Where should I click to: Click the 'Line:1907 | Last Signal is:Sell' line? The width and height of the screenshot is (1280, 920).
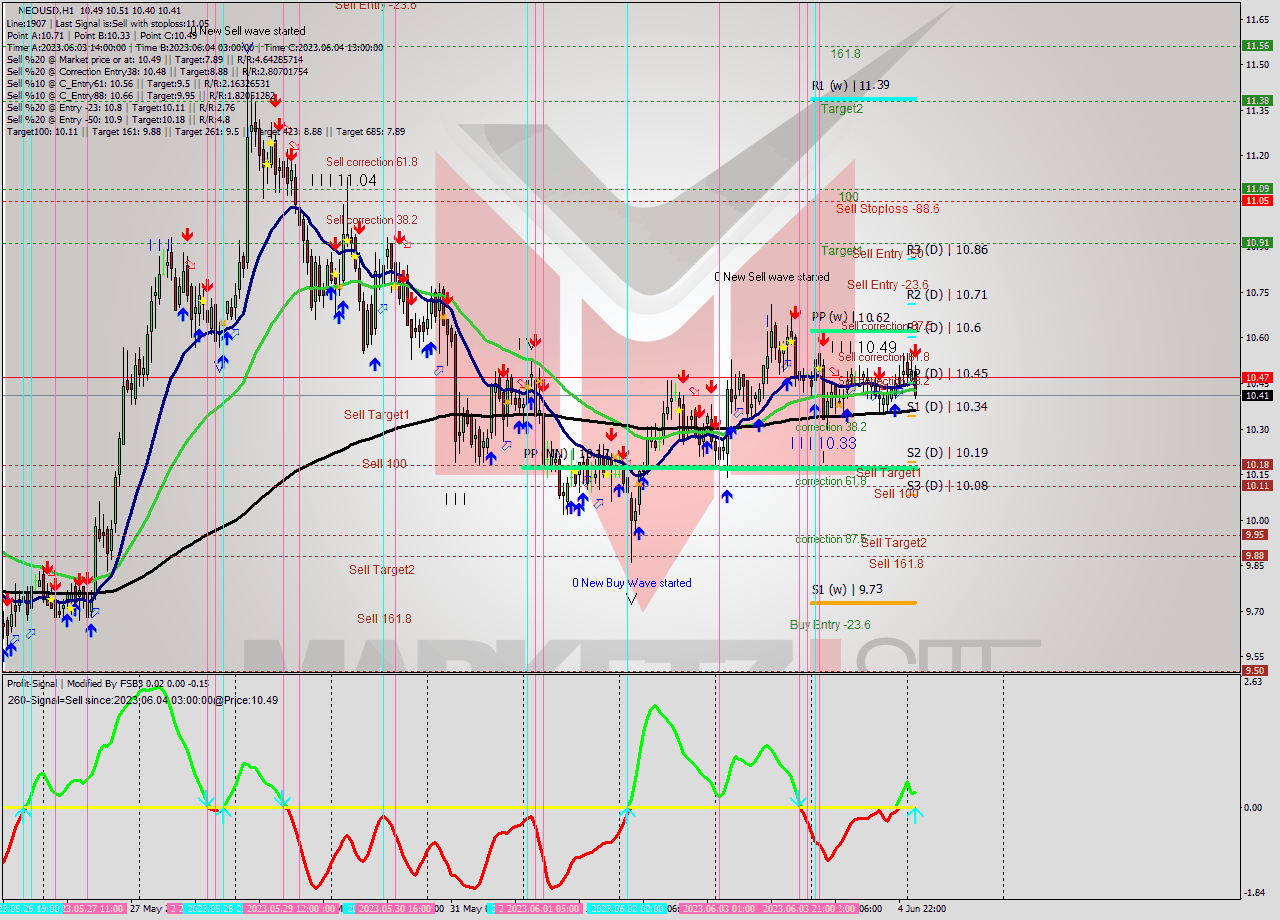point(108,23)
